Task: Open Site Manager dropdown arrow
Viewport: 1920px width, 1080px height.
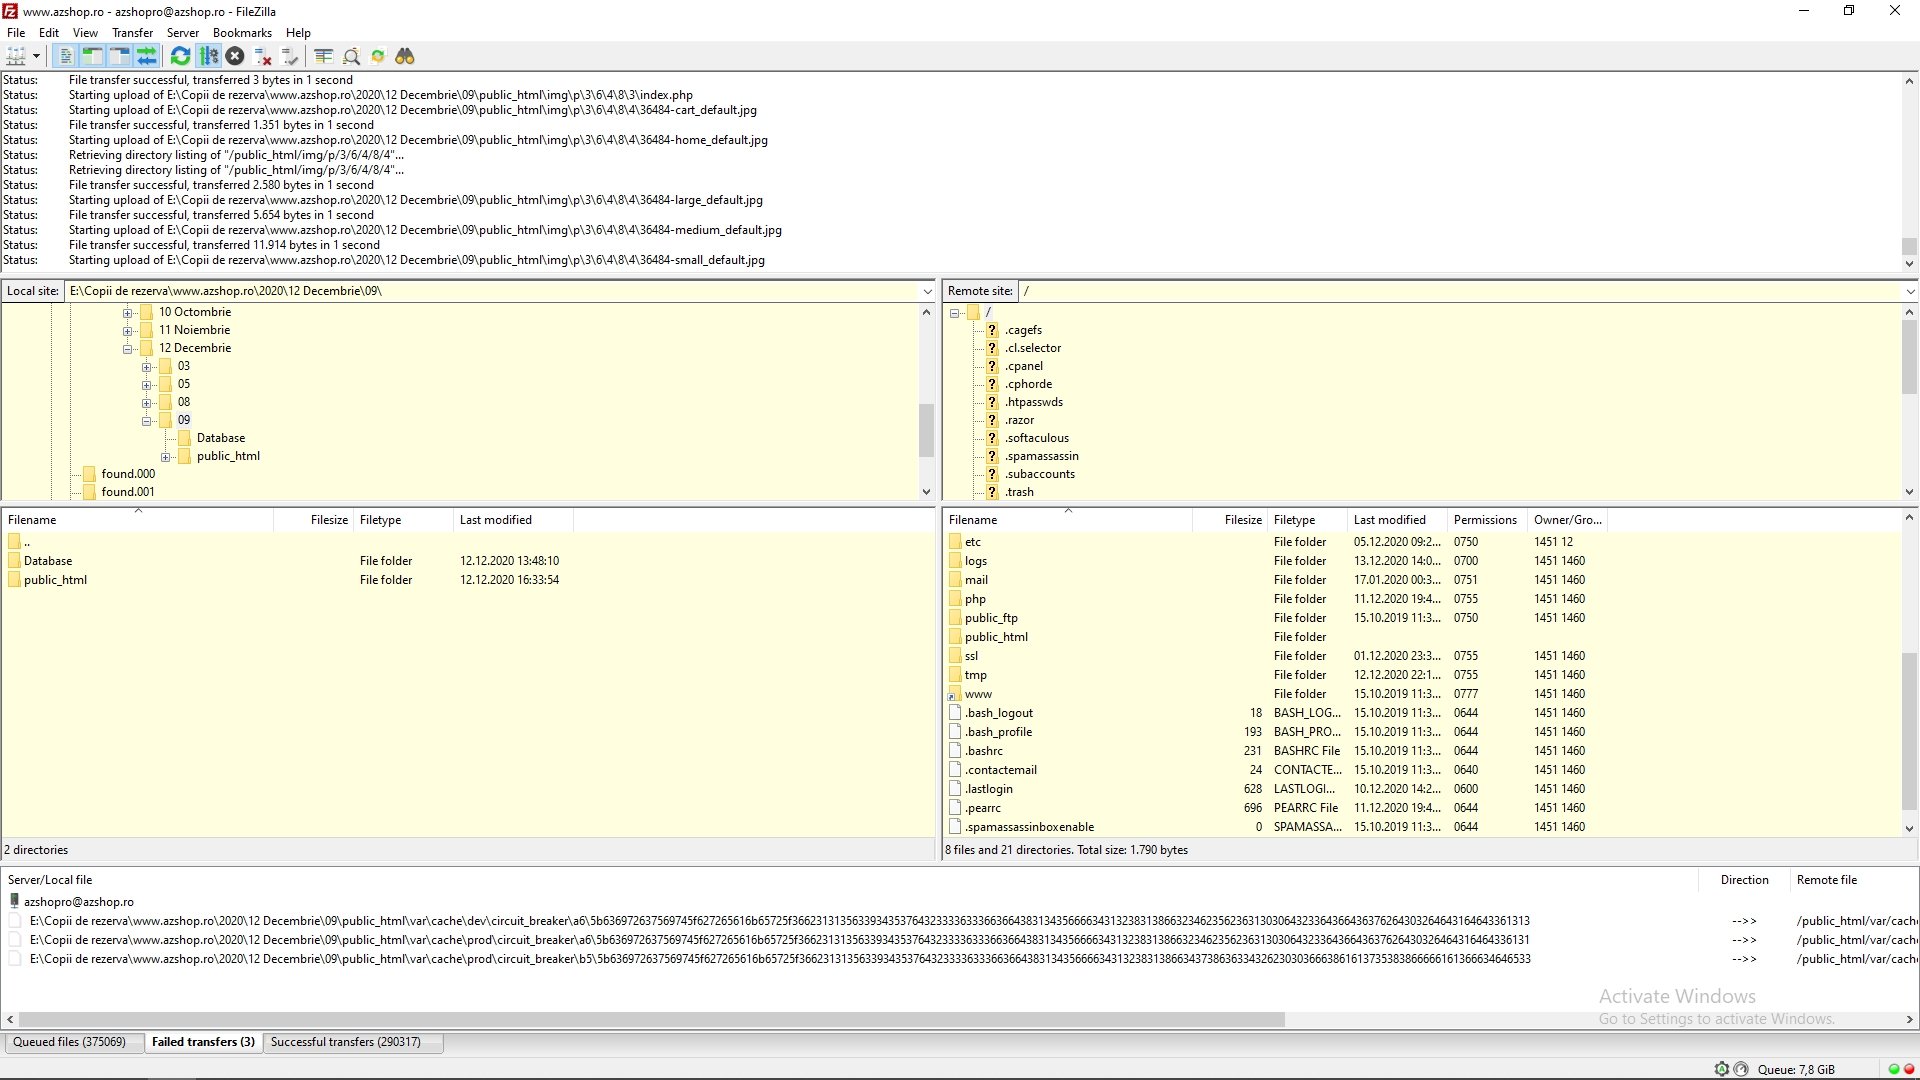Action: pyautogui.click(x=36, y=56)
